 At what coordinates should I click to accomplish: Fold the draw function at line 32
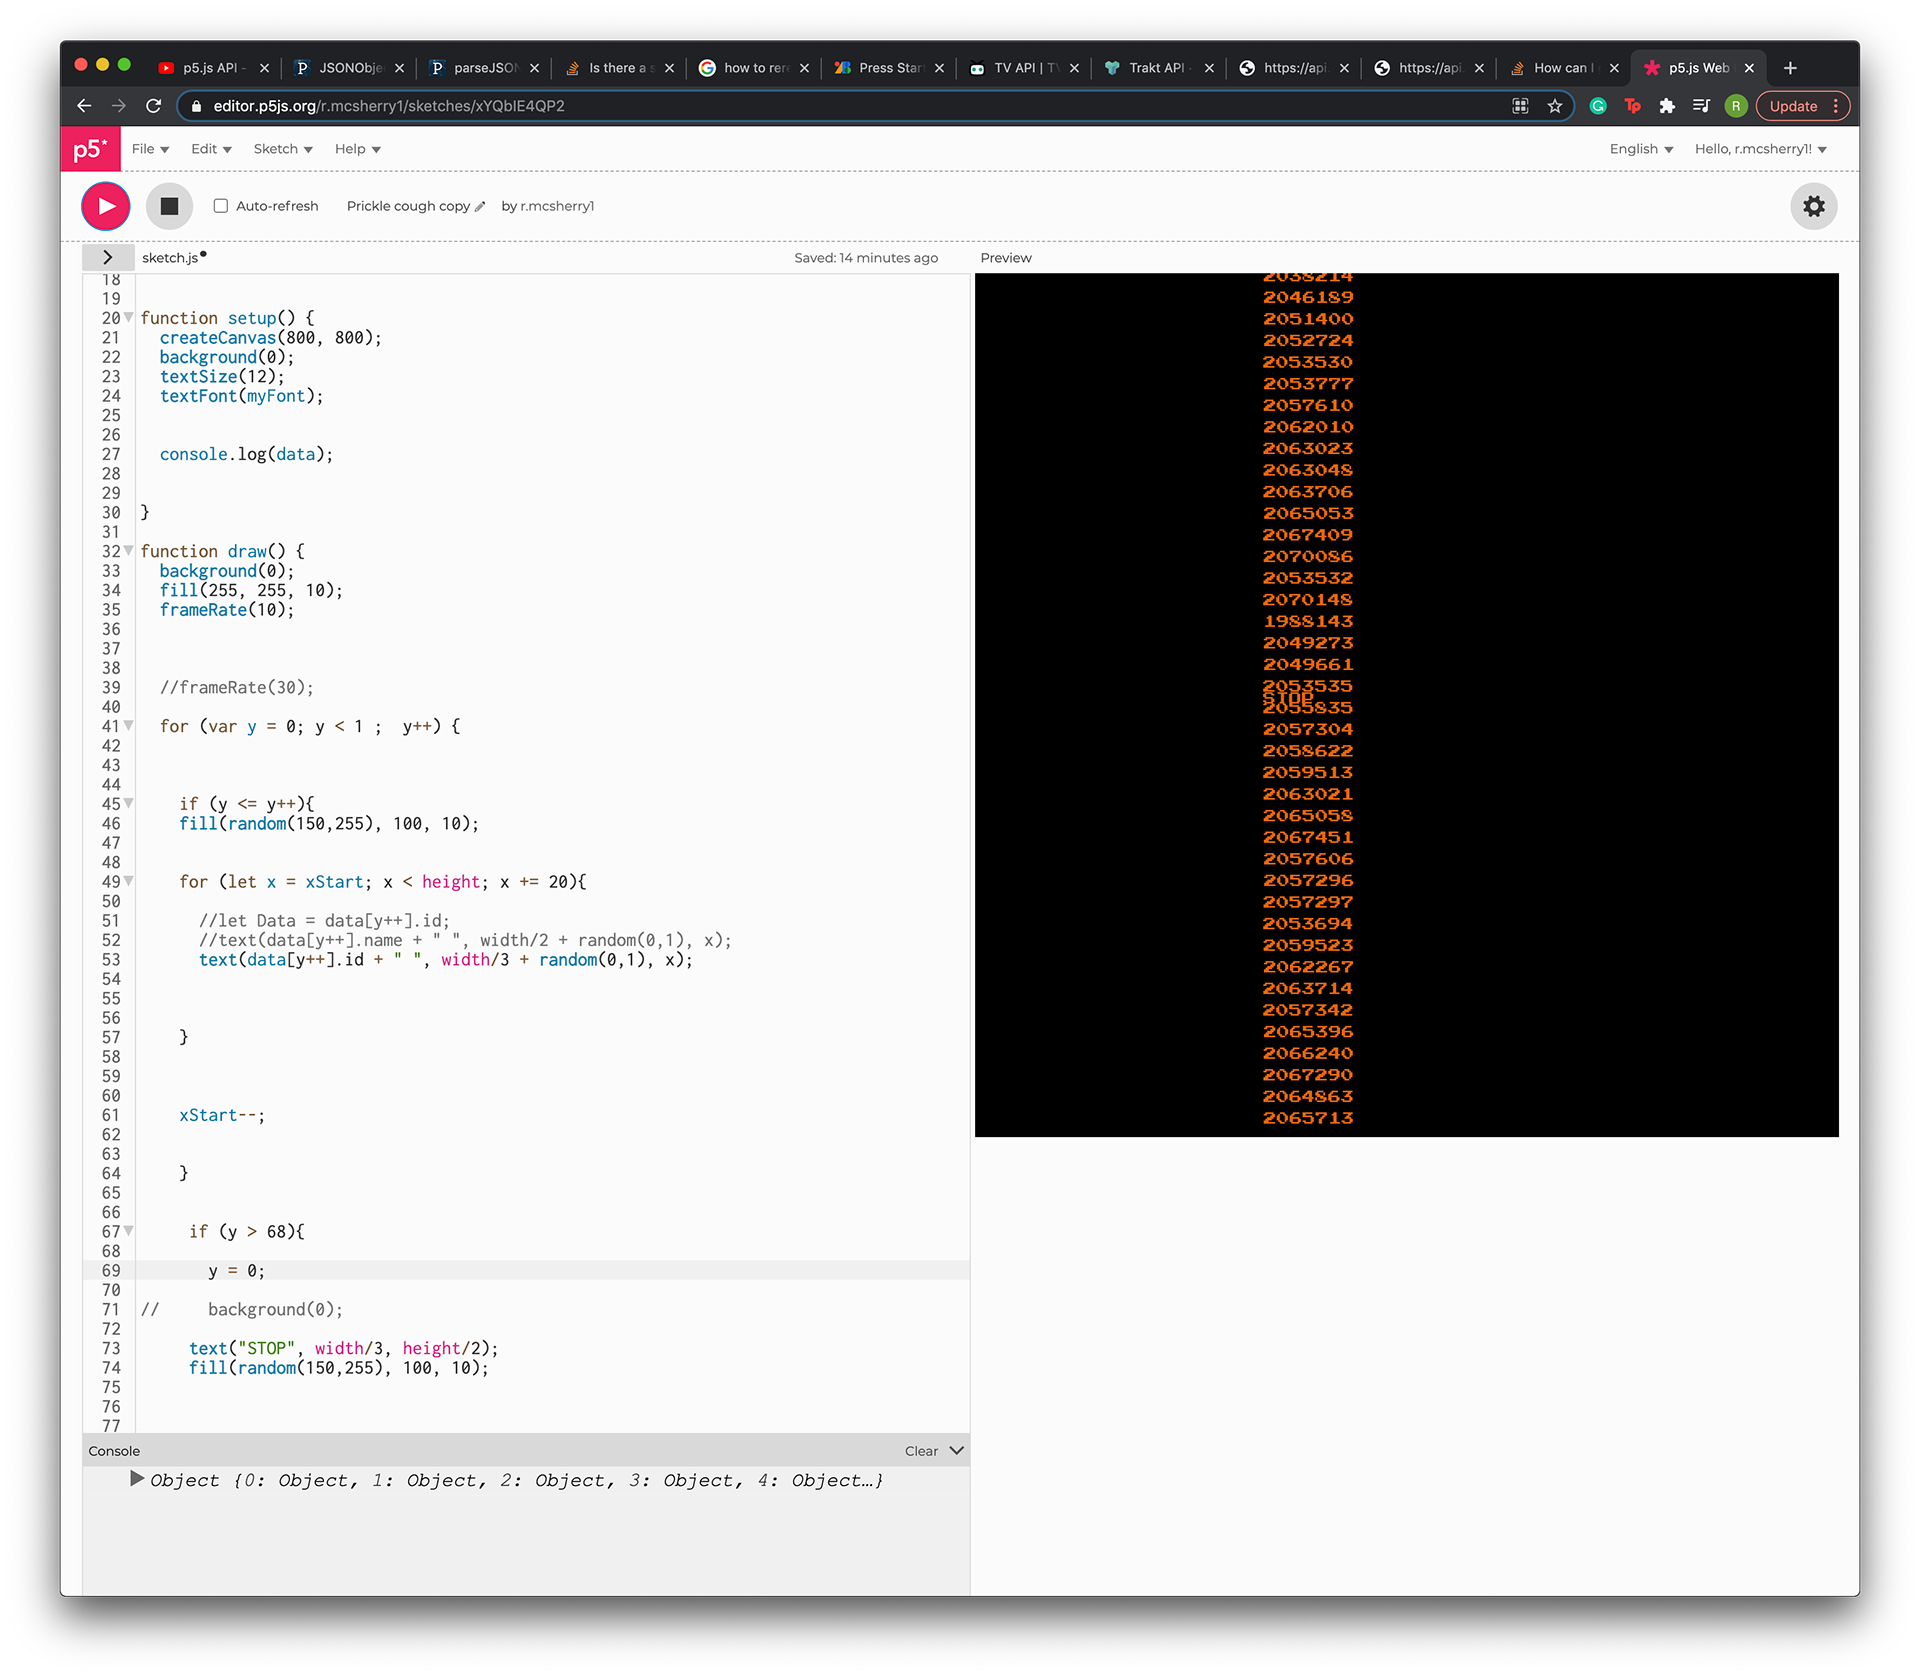(x=128, y=551)
